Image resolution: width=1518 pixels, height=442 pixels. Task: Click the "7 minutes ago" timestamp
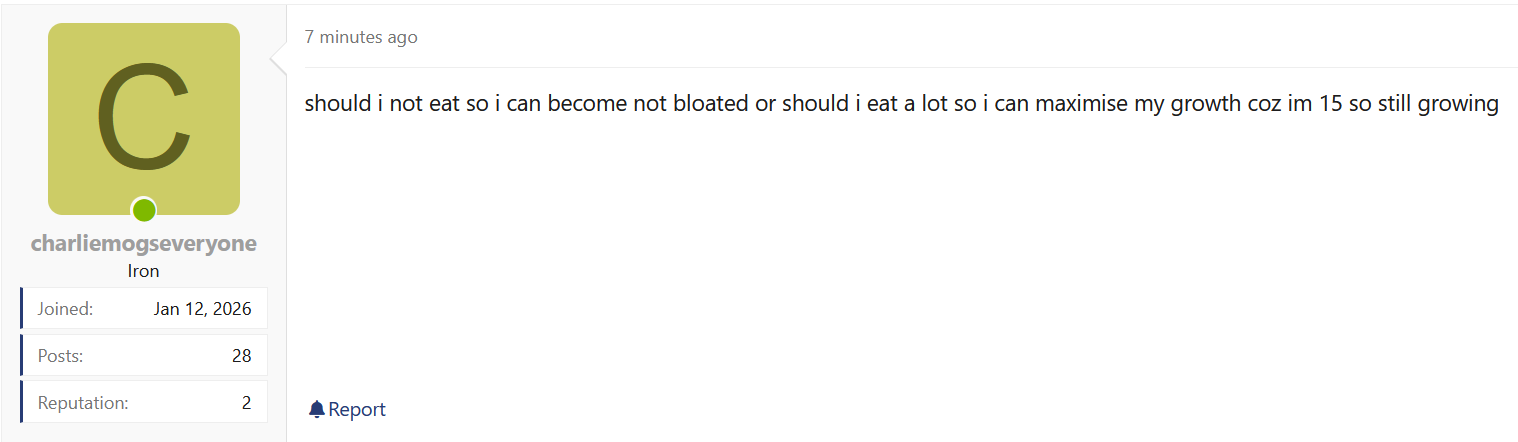[x=361, y=37]
